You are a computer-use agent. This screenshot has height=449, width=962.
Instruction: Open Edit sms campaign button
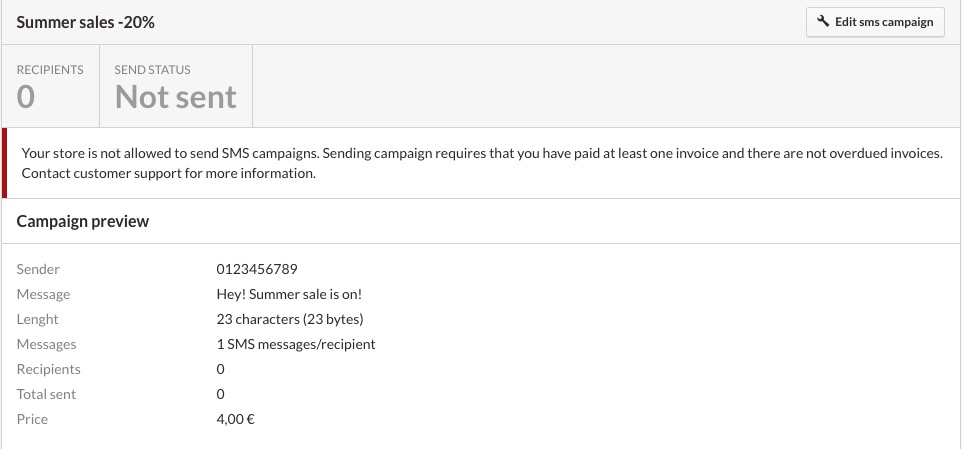tap(875, 22)
